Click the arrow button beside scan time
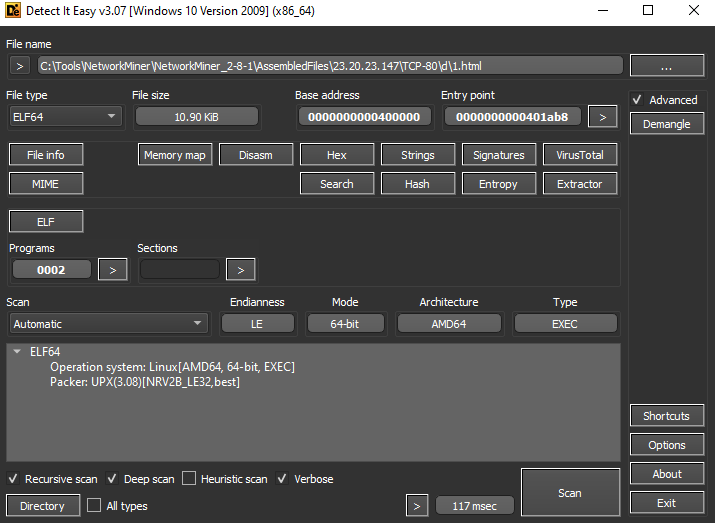The image size is (715, 523). 418,506
